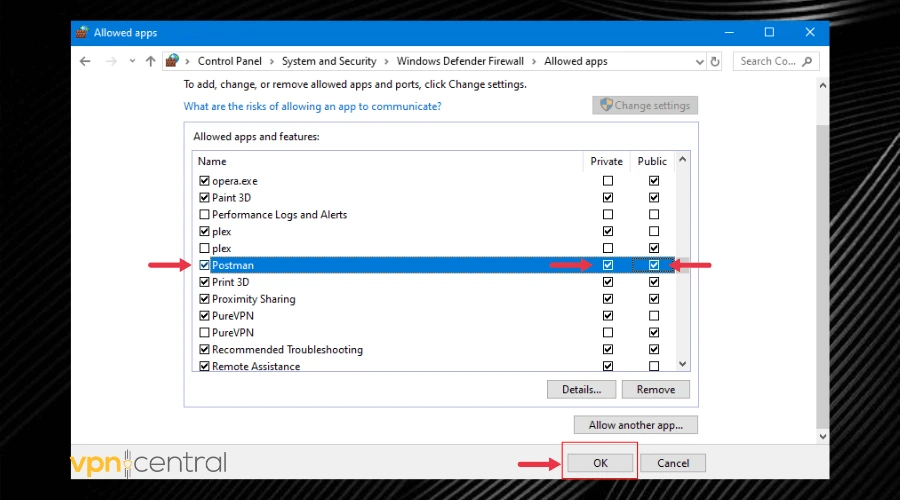
Task: Open Windows Defender Firewall breadcrumb
Action: tap(460, 61)
